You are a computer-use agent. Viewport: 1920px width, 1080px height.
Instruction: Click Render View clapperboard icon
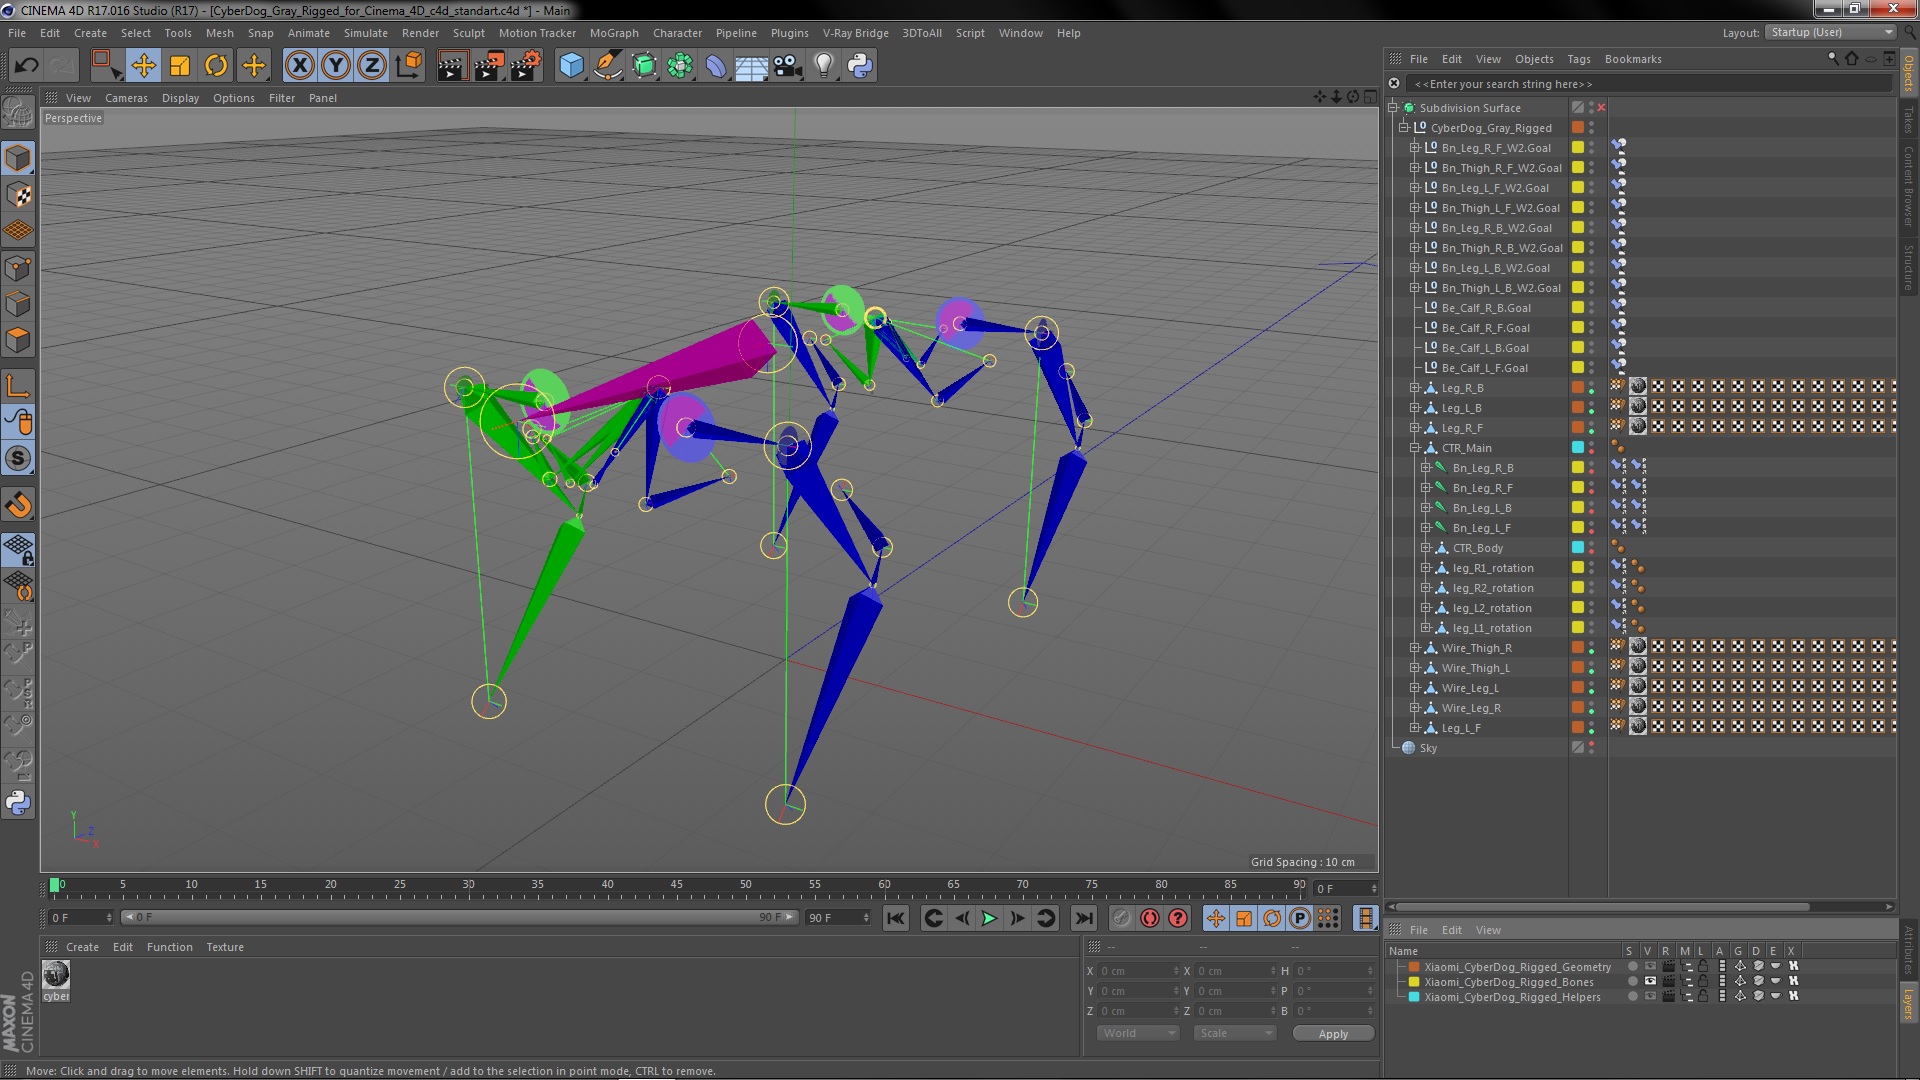[451, 66]
